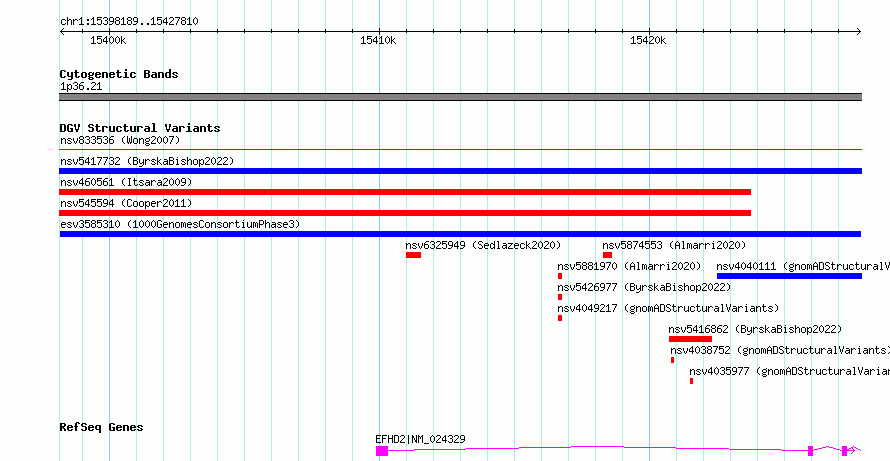The width and height of the screenshot is (890, 461).
Task: Open the nsv460561 (Itsara2009) label
Action: 126,182
